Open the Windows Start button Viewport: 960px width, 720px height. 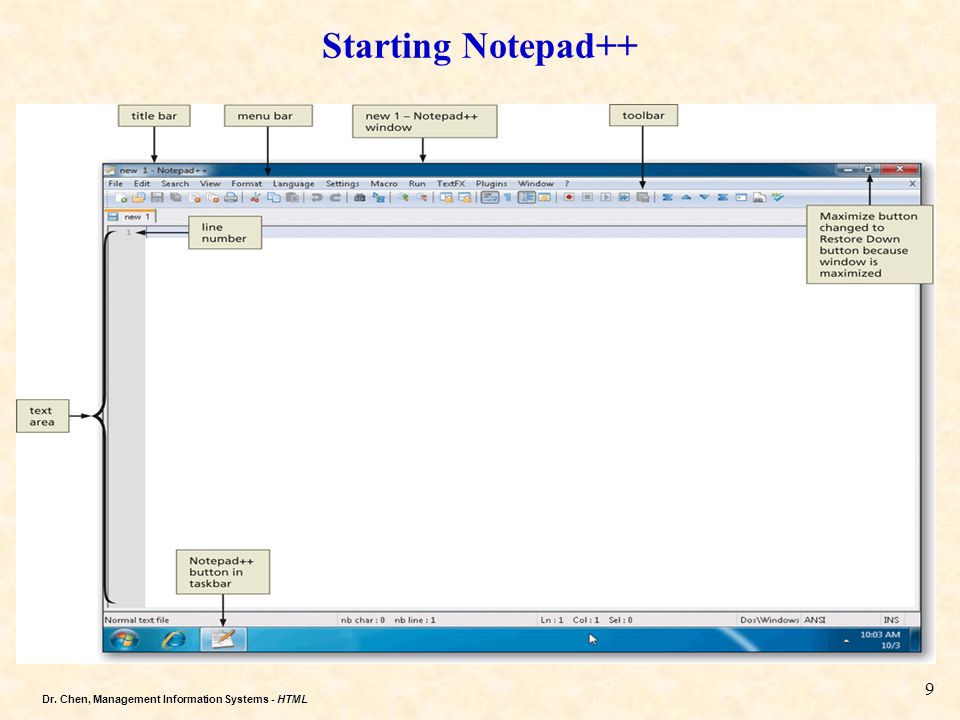124,640
